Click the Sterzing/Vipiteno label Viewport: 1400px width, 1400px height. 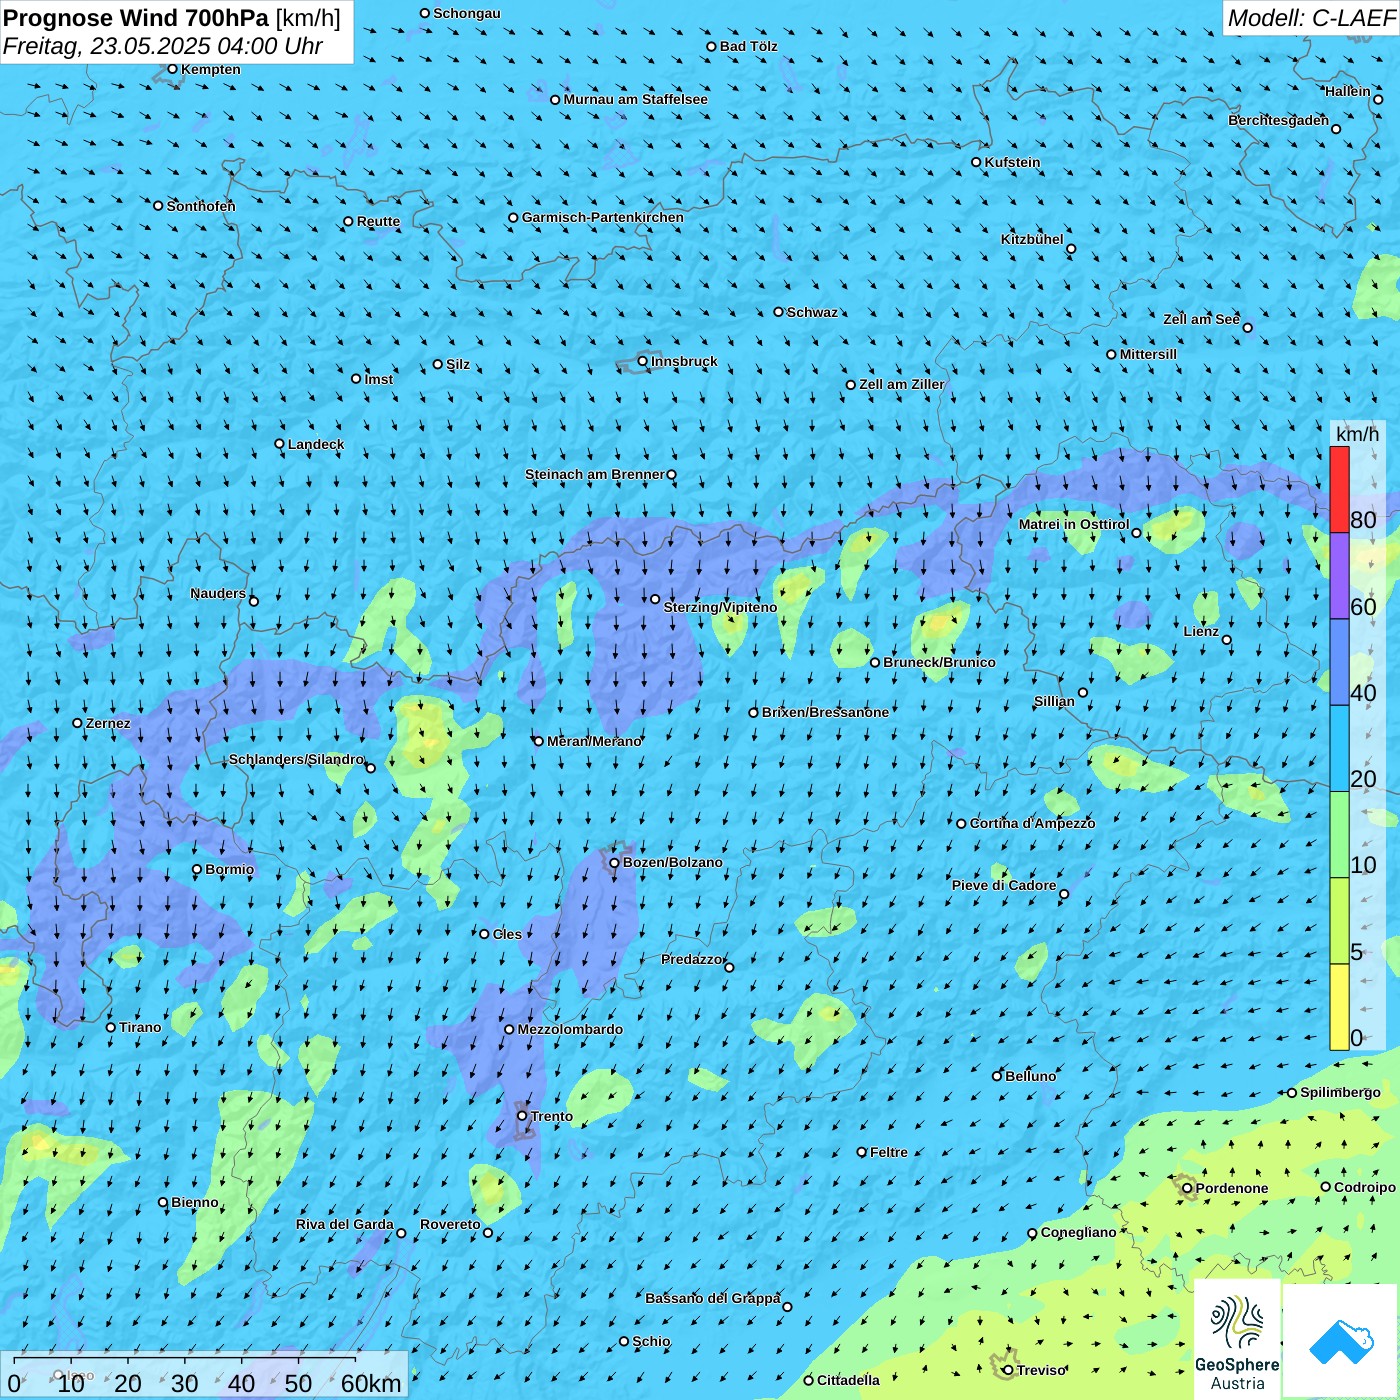(720, 607)
